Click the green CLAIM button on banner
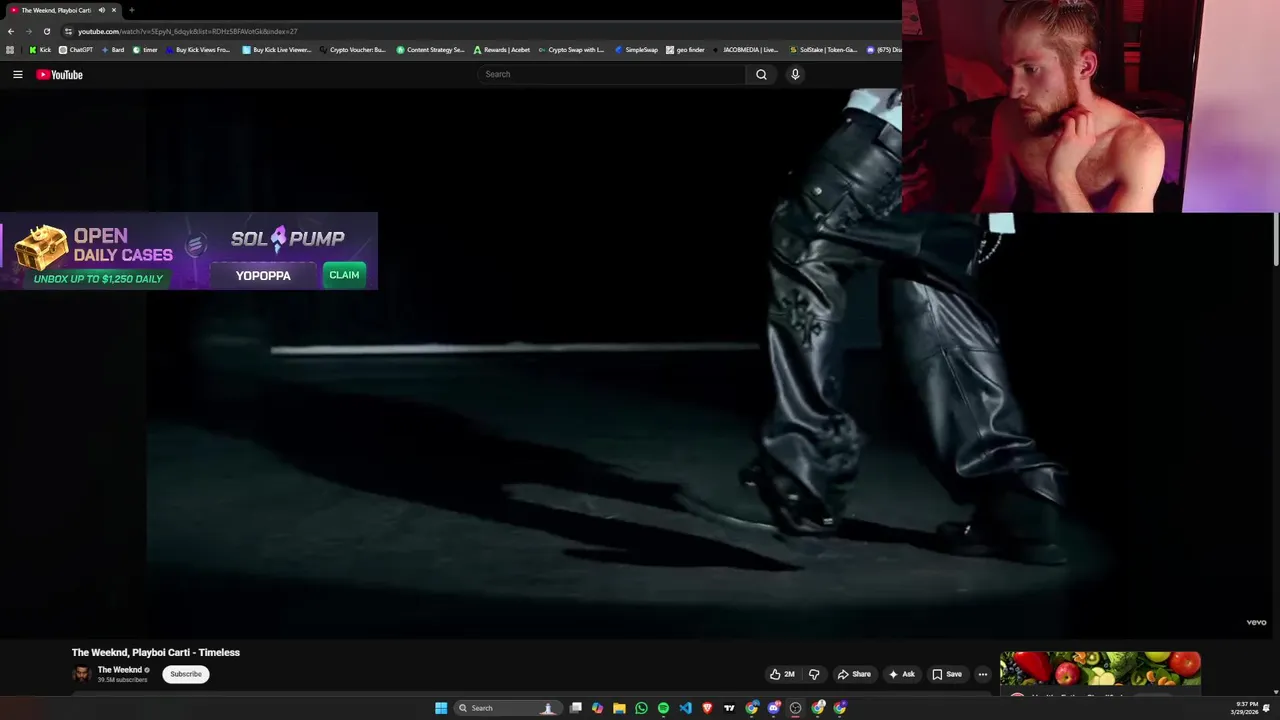The image size is (1280, 720). [344, 275]
